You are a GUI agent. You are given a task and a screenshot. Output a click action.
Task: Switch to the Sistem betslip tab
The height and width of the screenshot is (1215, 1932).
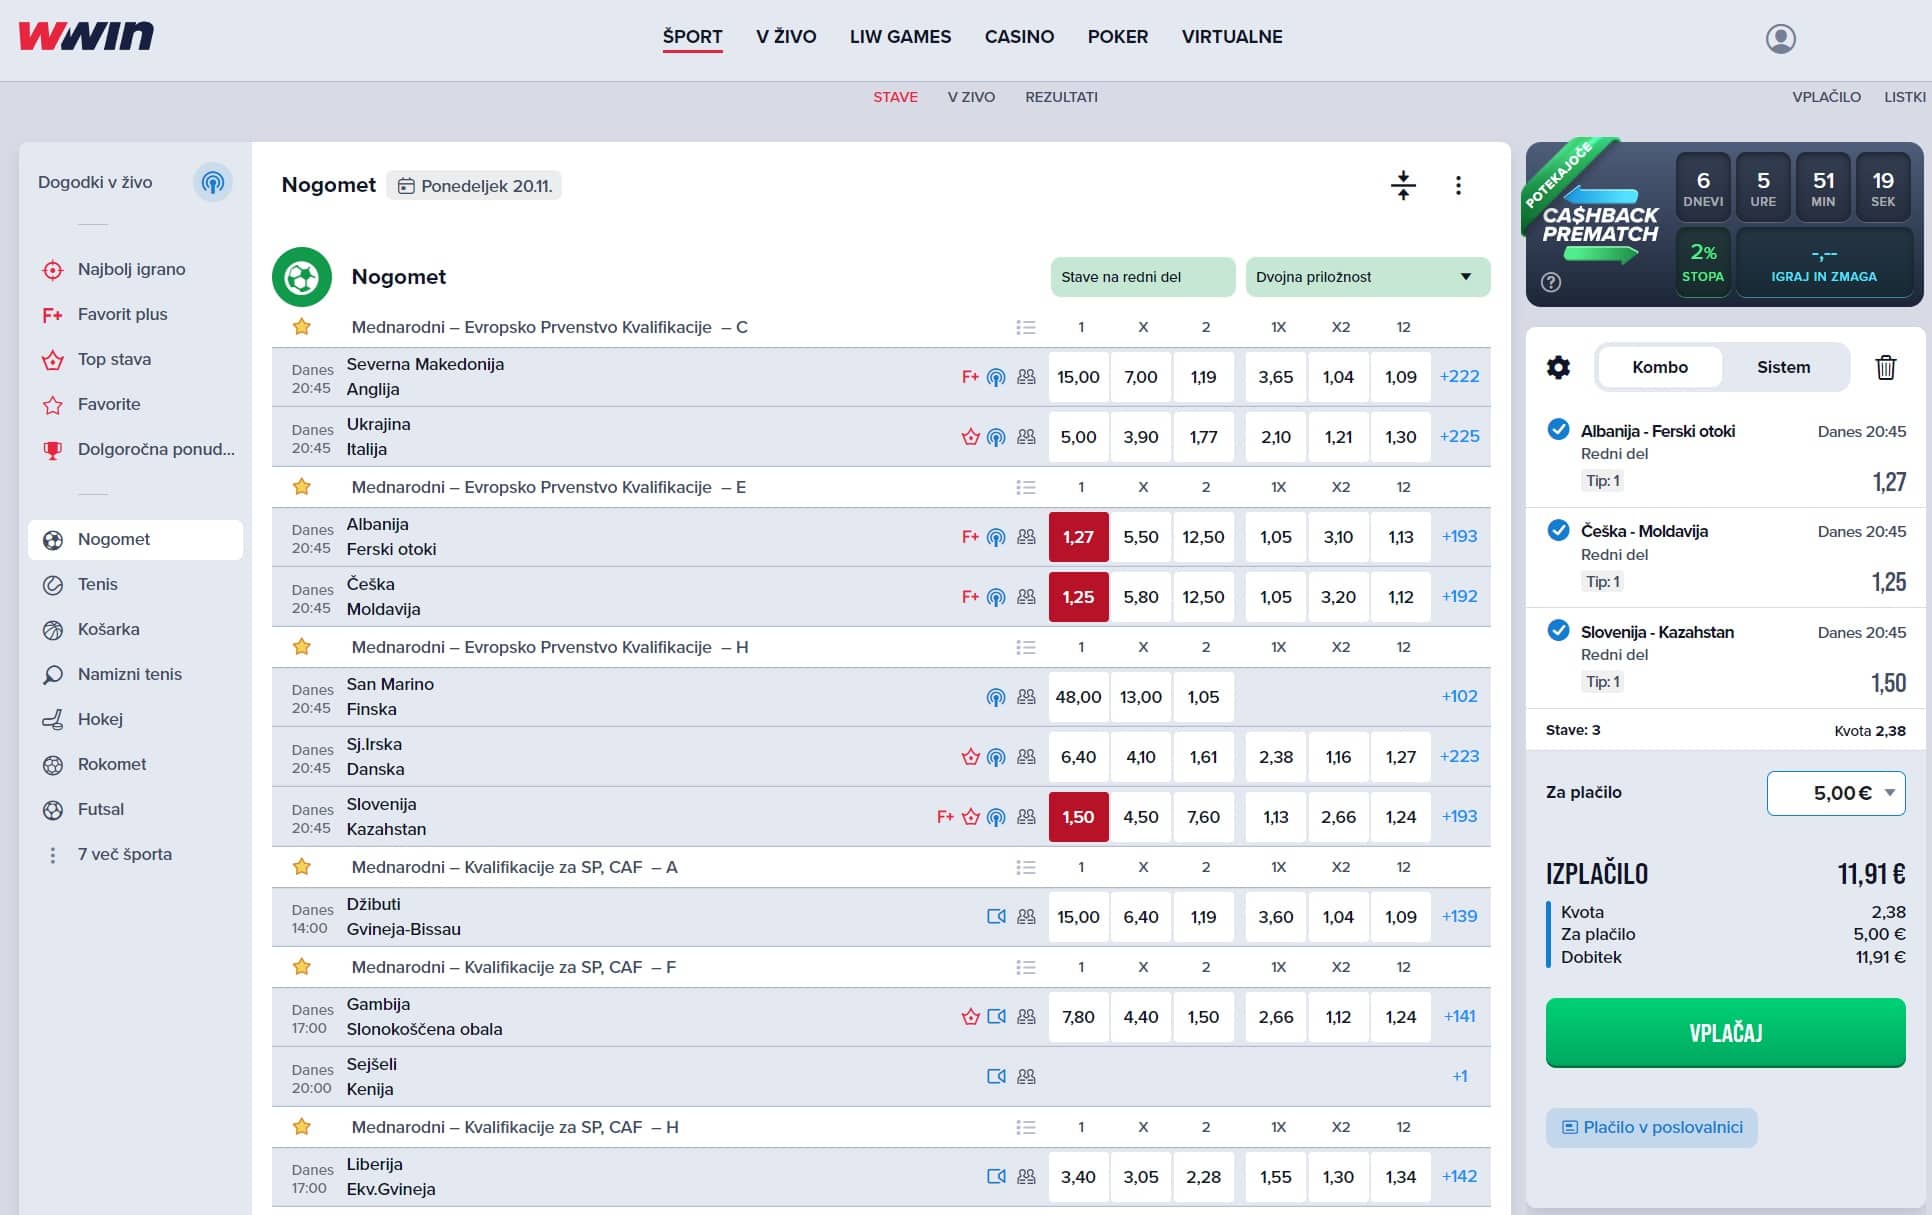pyautogui.click(x=1783, y=367)
